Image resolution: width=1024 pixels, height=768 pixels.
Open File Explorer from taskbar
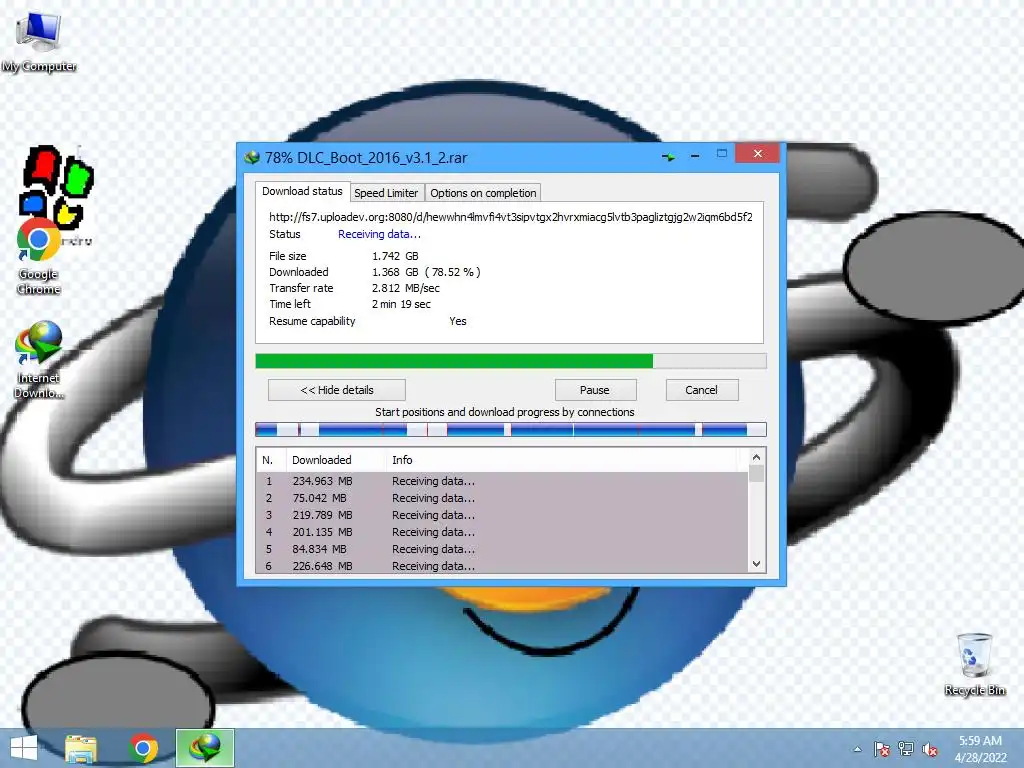(81, 748)
